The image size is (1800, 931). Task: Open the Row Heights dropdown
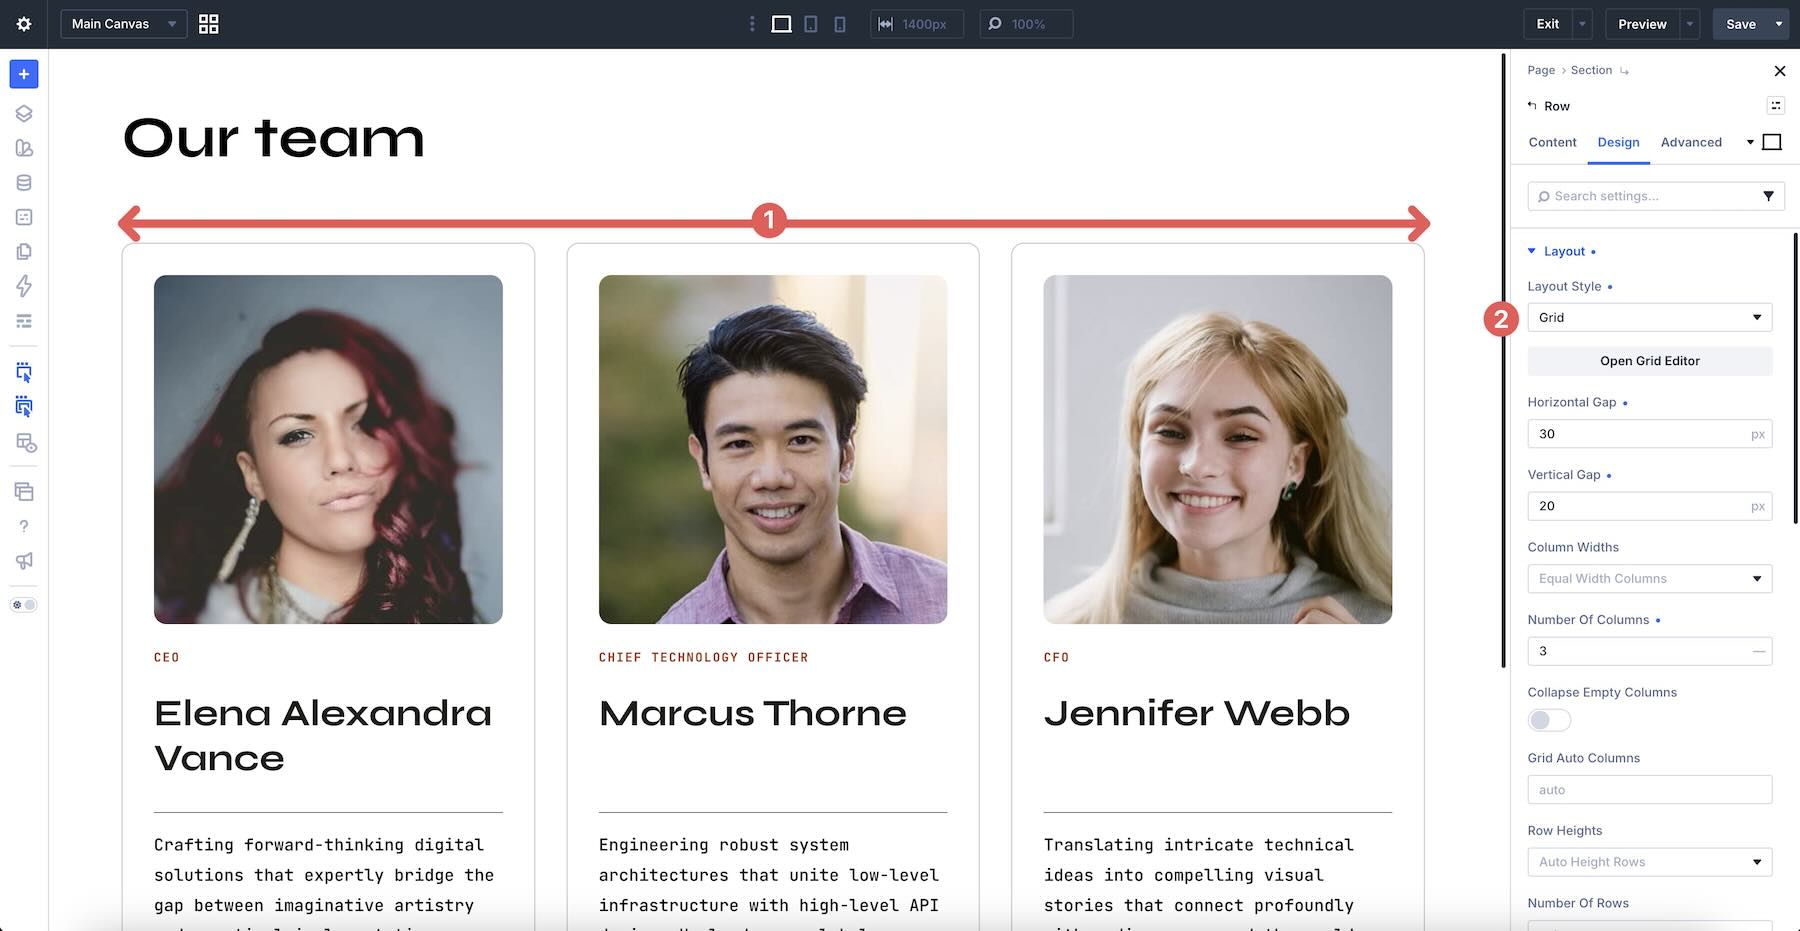1650,862
